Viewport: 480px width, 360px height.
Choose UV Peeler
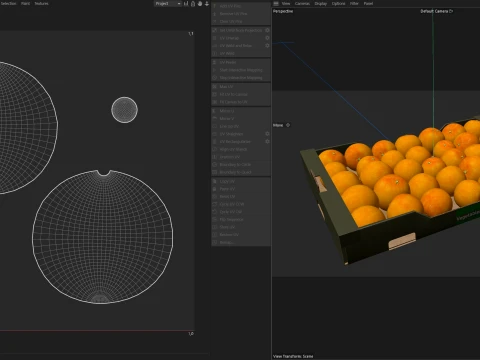click(x=241, y=62)
